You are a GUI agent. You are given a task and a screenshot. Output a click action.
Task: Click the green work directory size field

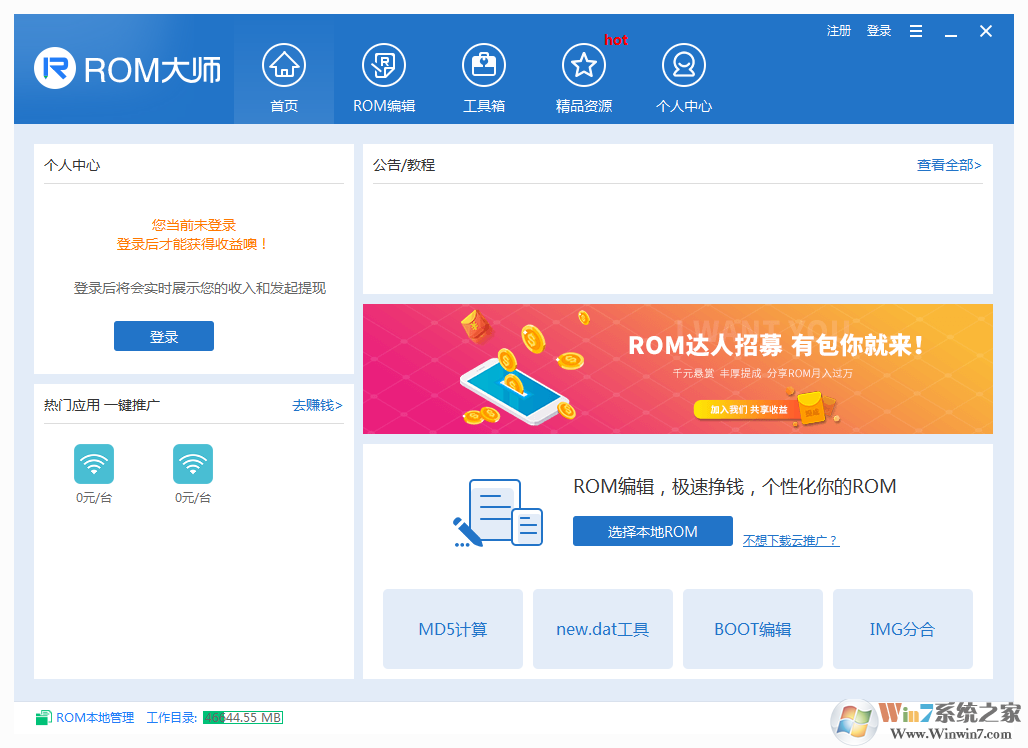pyautogui.click(x=243, y=717)
